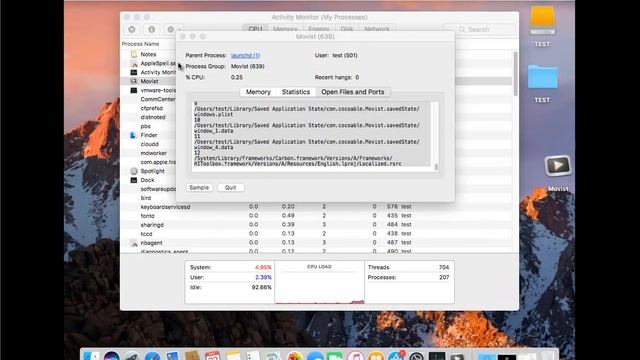The width and height of the screenshot is (640, 360).
Task: Select the cloudd process row
Action: point(150,144)
